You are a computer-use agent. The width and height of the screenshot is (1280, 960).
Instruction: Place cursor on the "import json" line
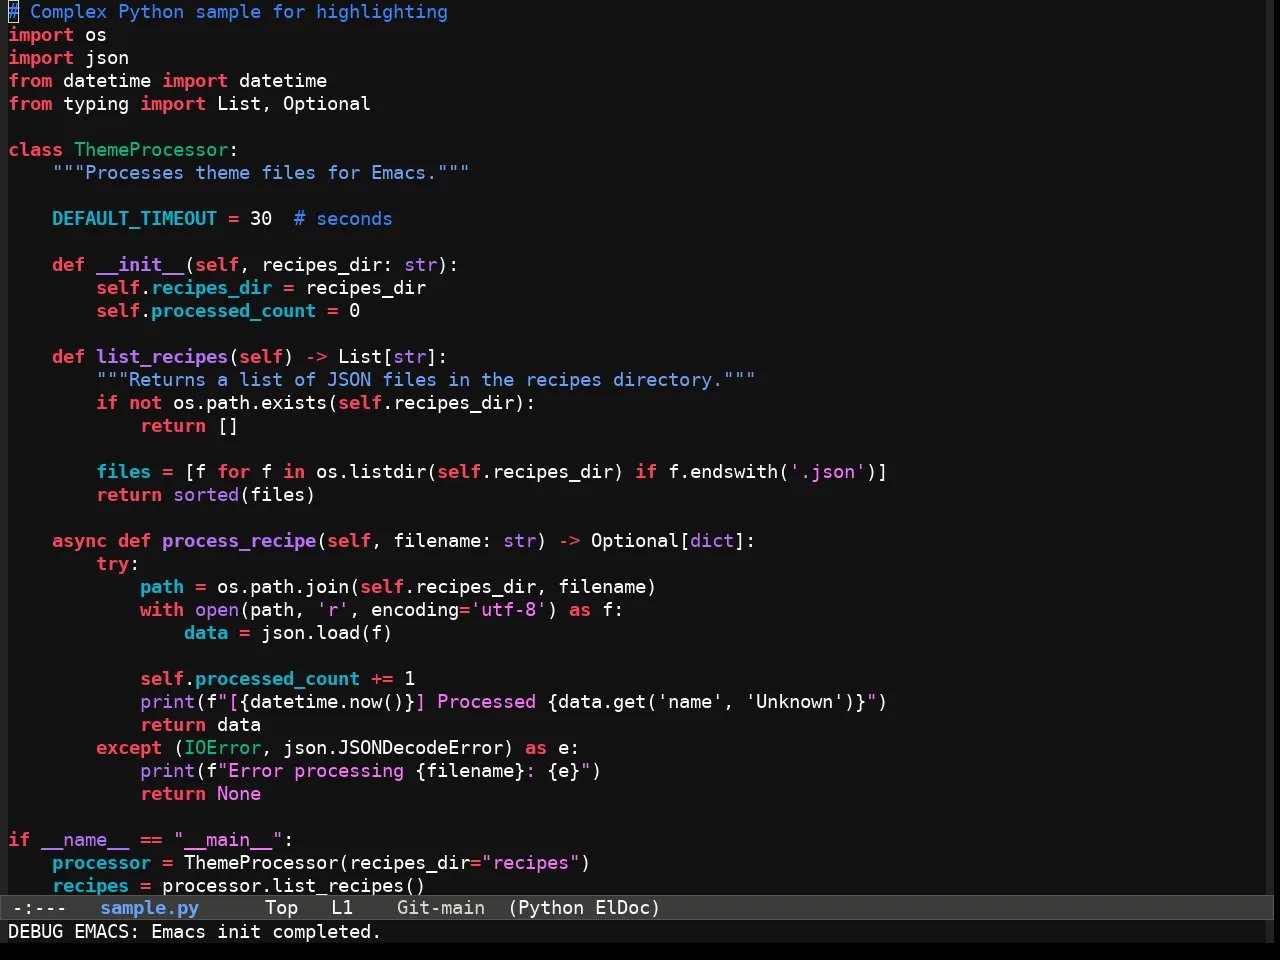pyautogui.click(x=68, y=58)
